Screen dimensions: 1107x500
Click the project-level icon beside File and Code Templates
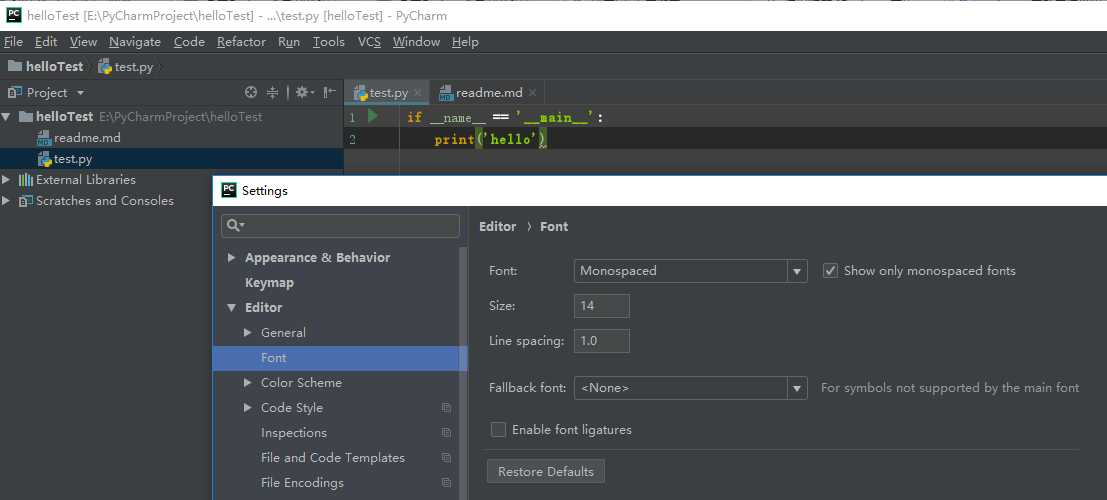click(x=446, y=458)
